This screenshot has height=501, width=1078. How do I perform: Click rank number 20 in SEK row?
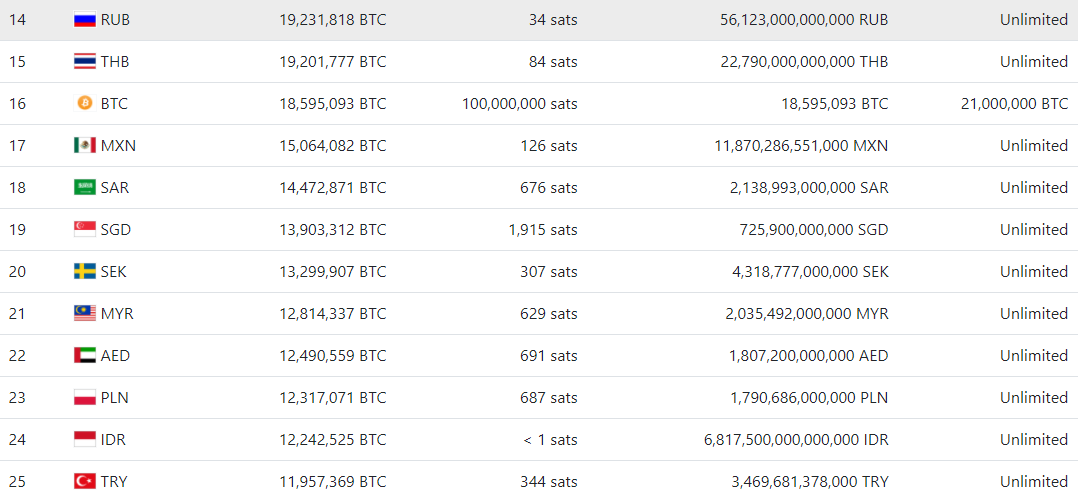click(17, 272)
